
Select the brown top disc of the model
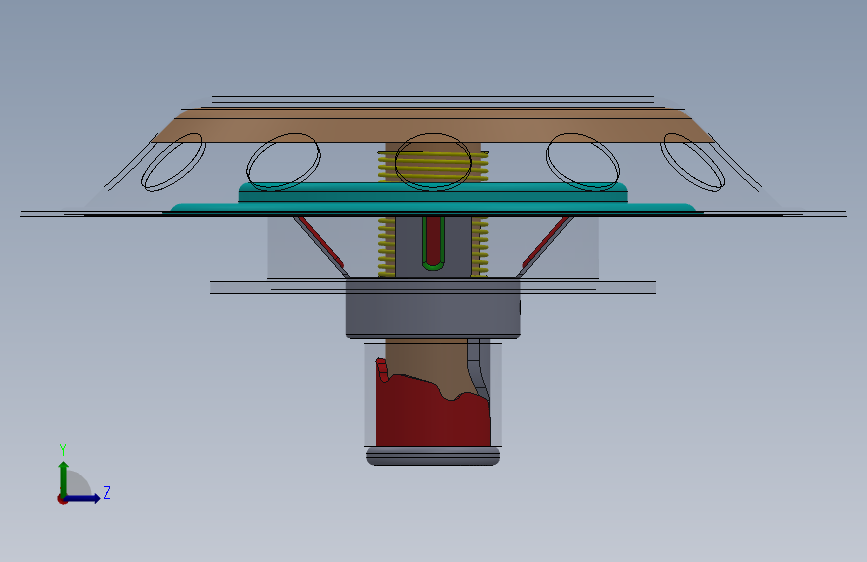point(432,126)
